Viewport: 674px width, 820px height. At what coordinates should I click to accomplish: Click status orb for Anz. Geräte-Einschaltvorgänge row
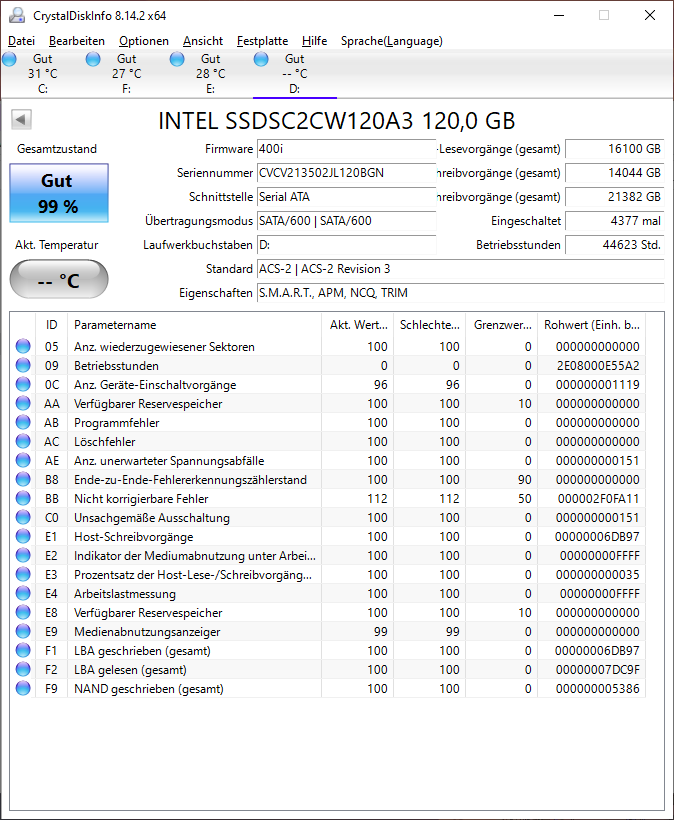(x=23, y=384)
